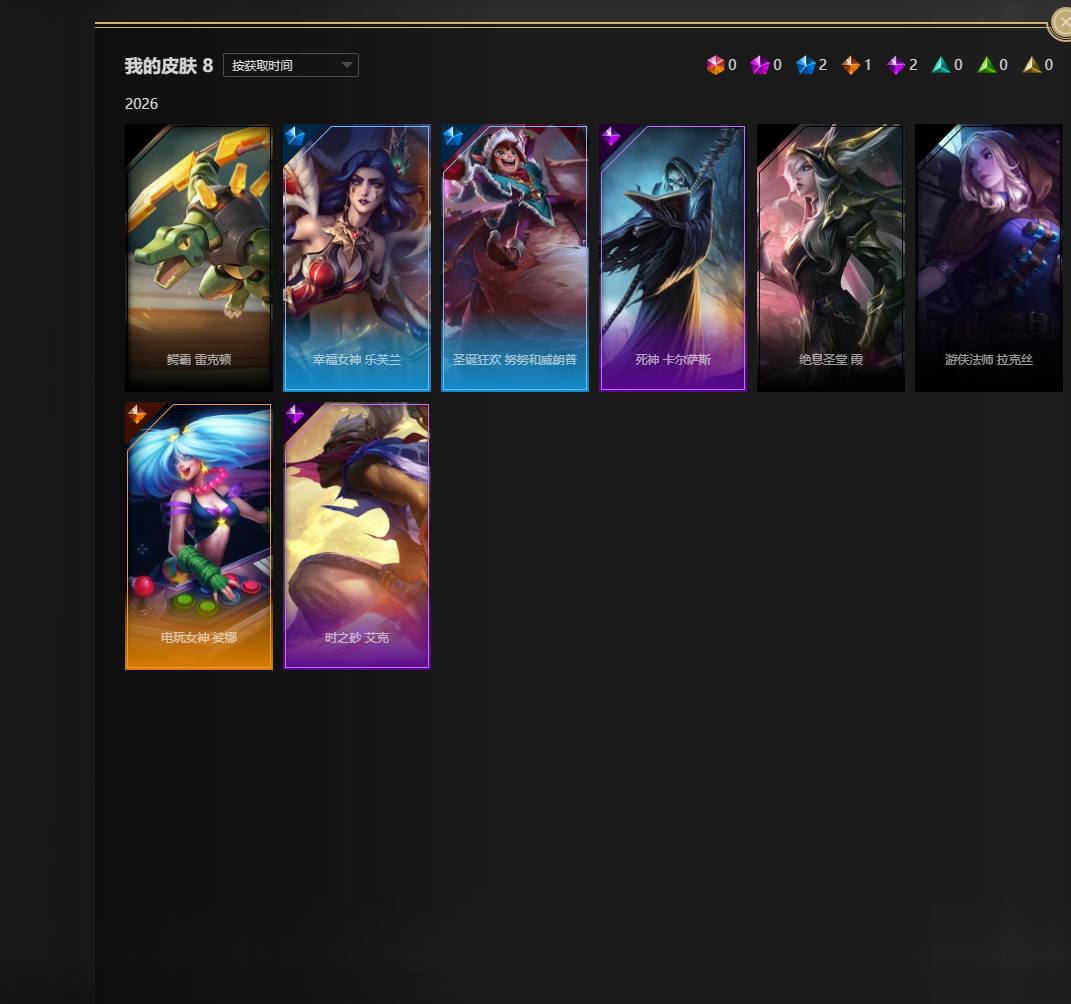Select the 死神 卡尔萨斯 skin card
1071x1004 pixels.
point(672,257)
